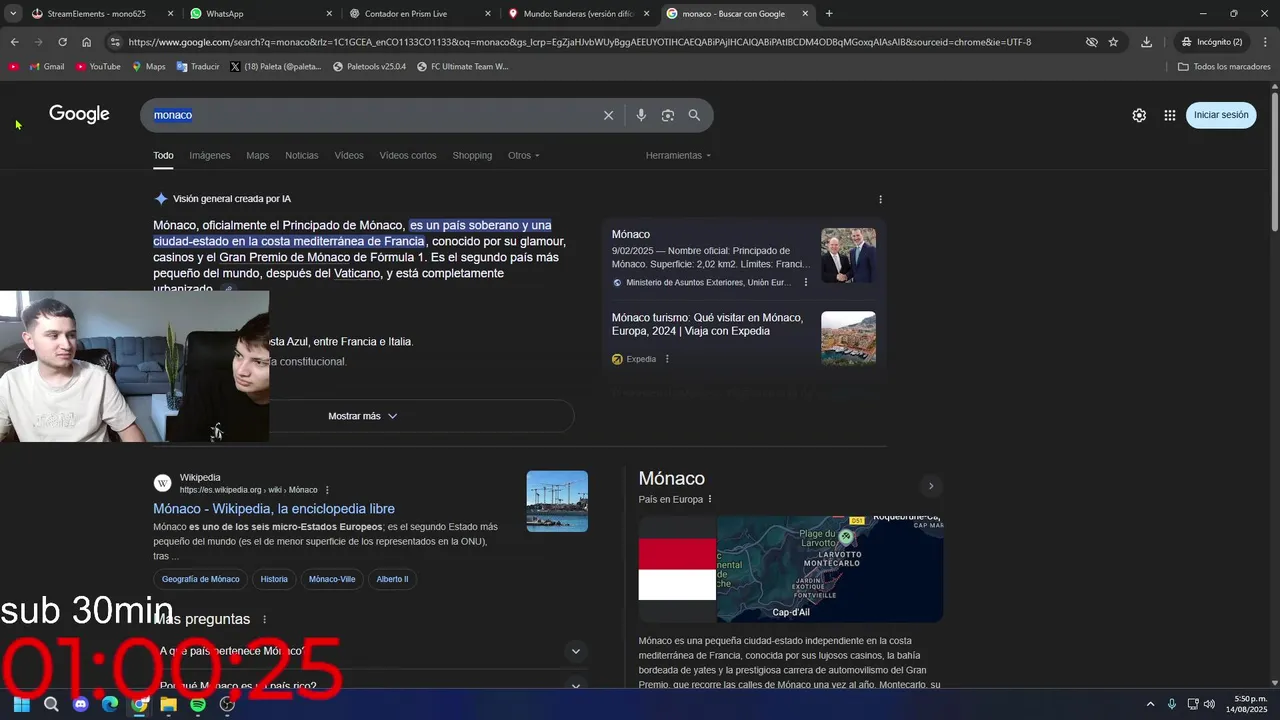Open AI overview three-dot options
Image resolution: width=1280 pixels, height=720 pixels.
(880, 199)
